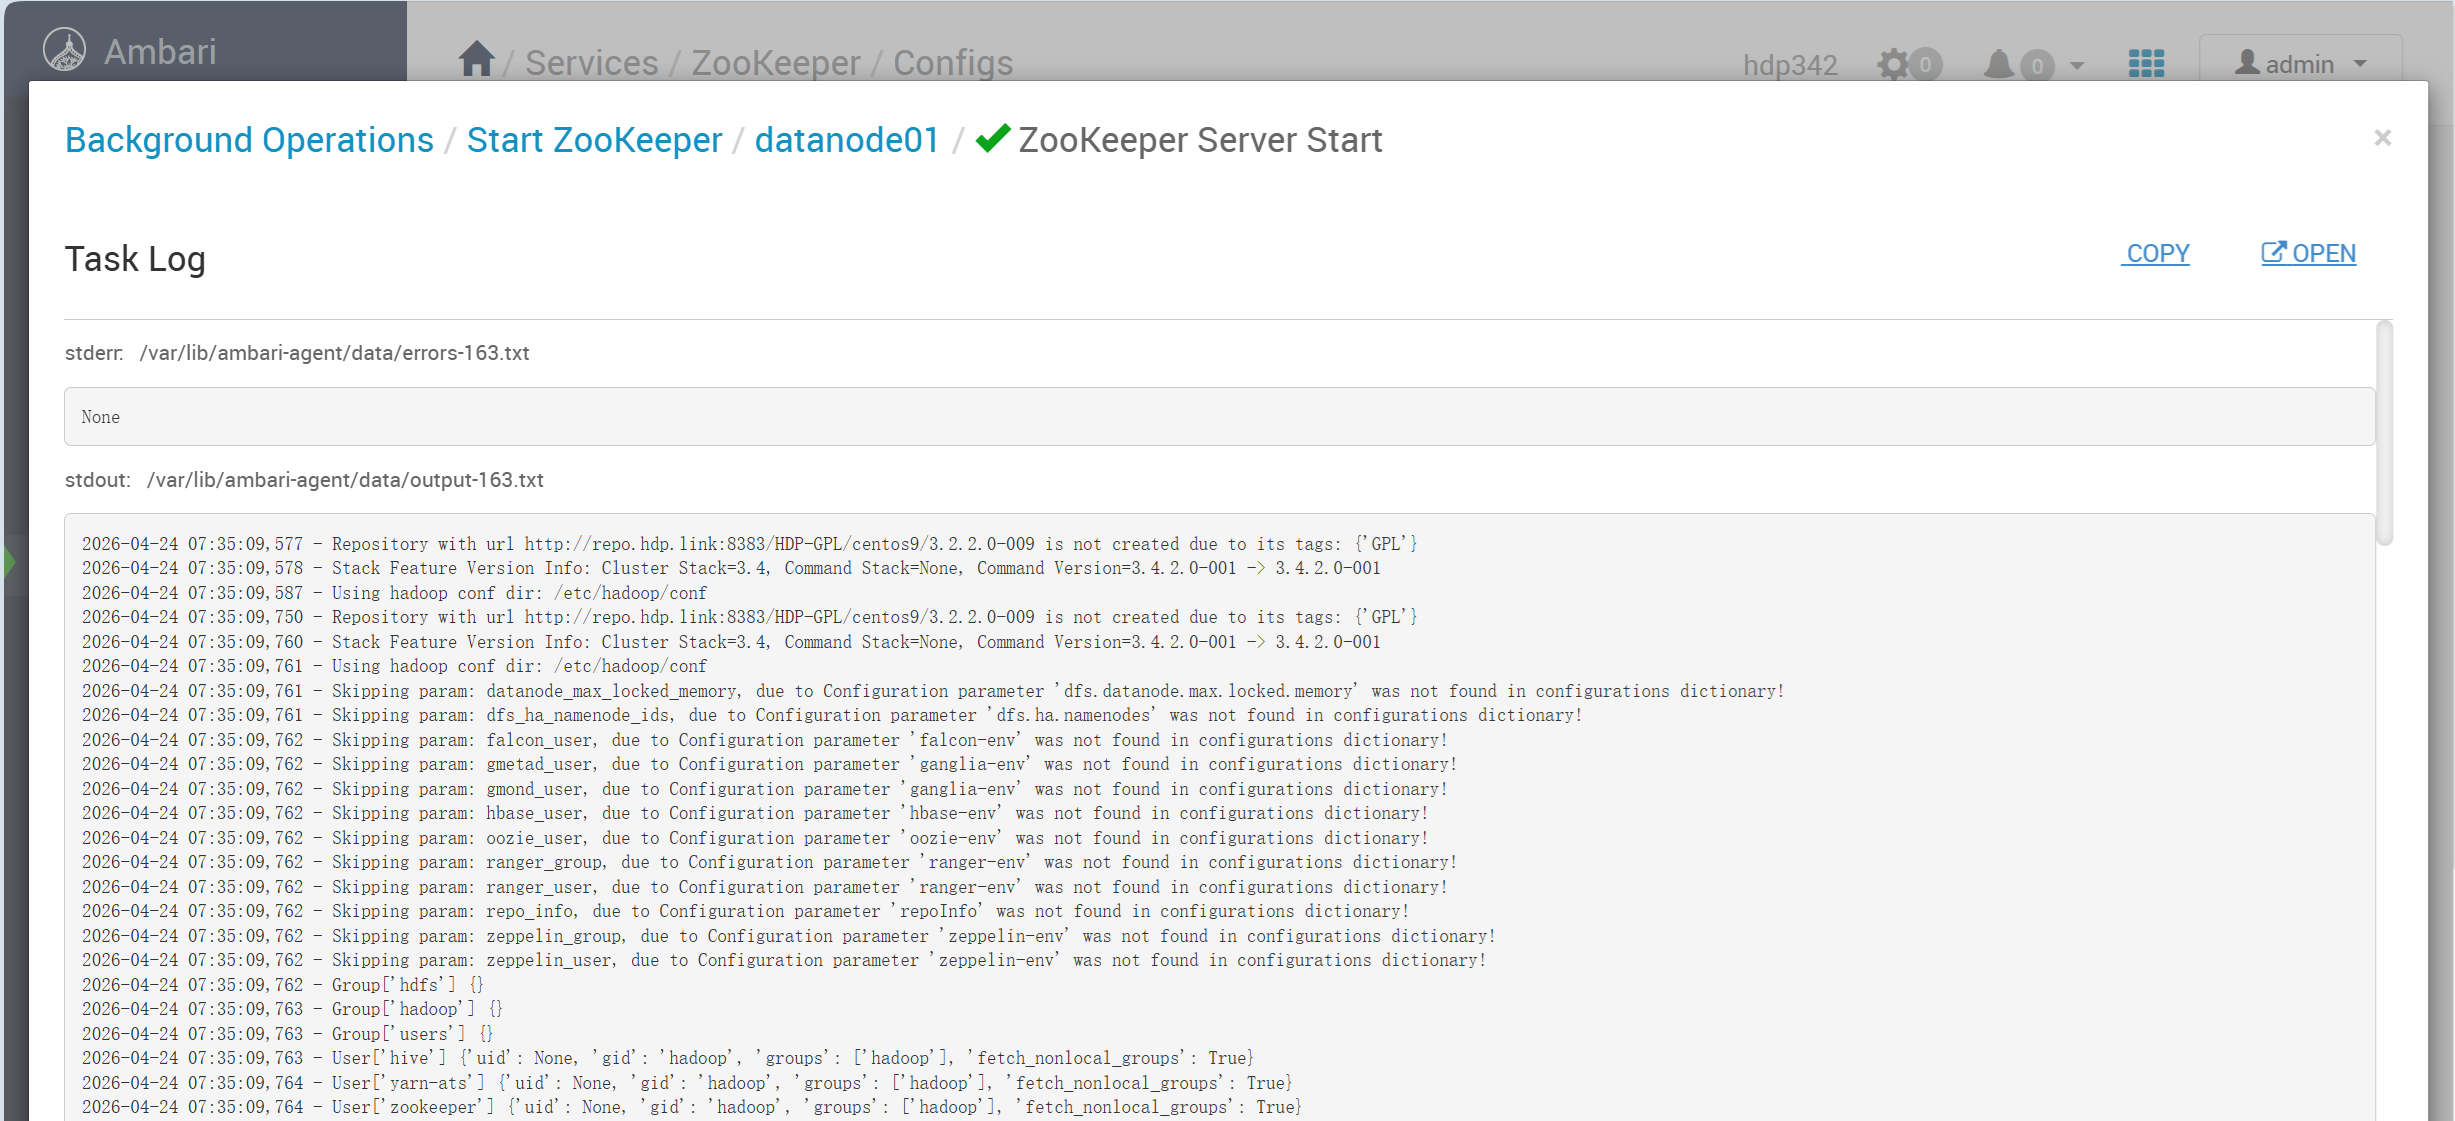
Task: Click the stdout path output-163.txt
Action: 345,480
